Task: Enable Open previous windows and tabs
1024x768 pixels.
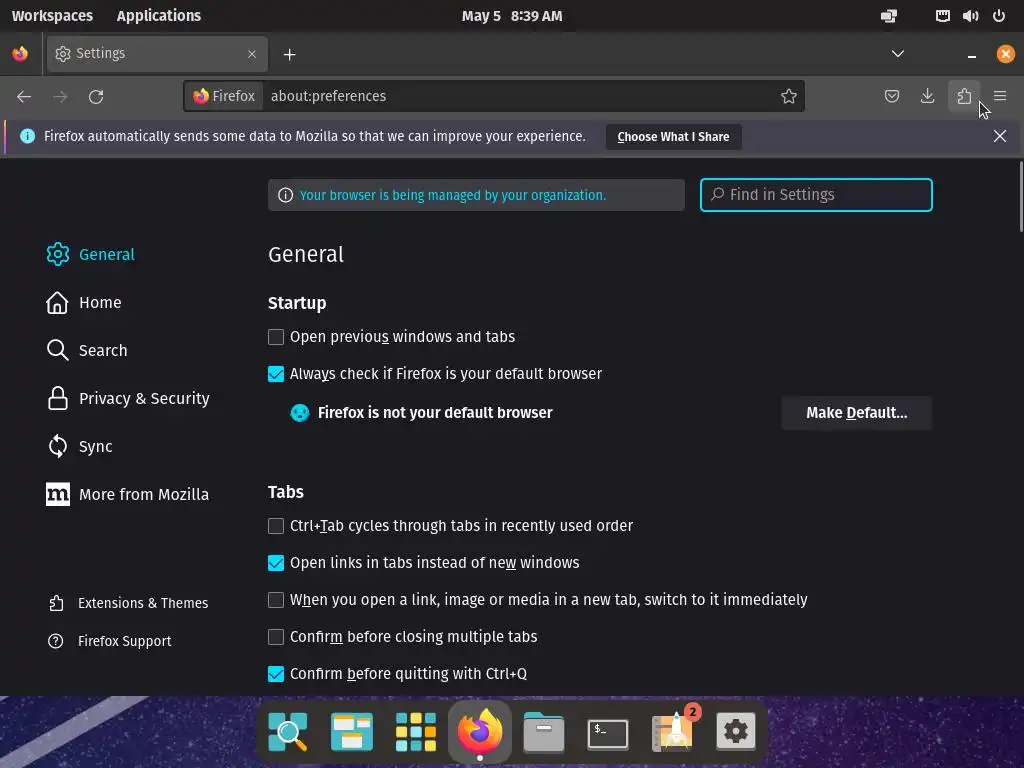Action: coord(276,337)
